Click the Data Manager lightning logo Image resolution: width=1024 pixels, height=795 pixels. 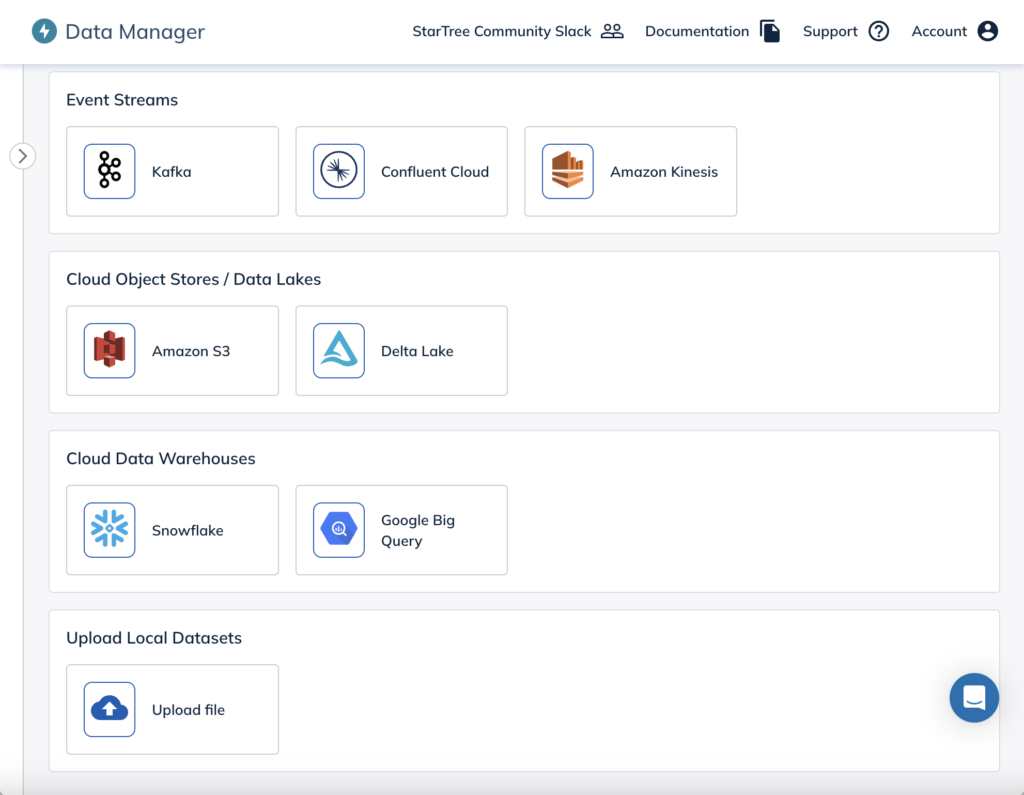pos(44,31)
